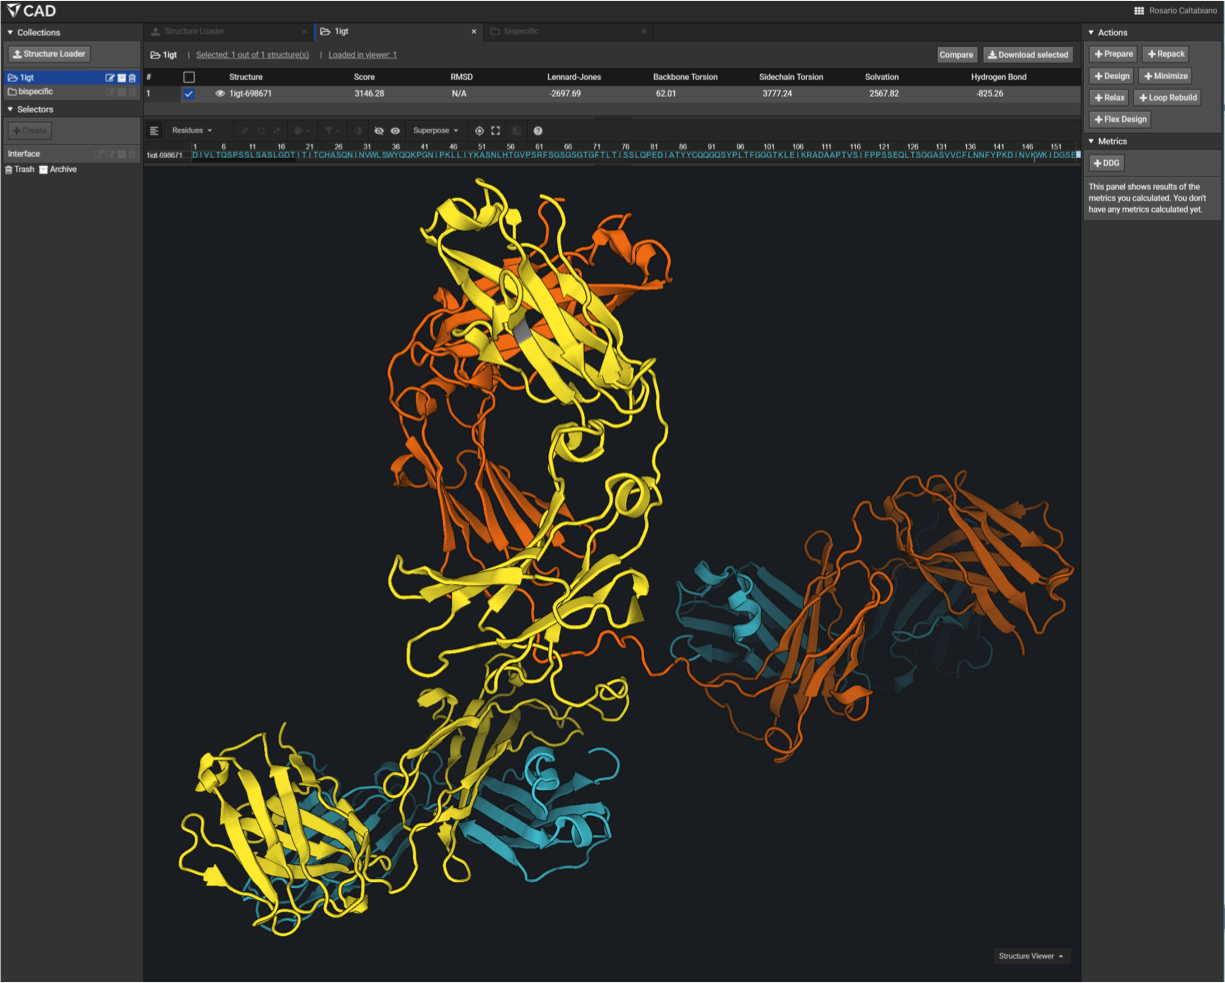Click the center/focus target icon in viewer toolbar

[x=479, y=131]
